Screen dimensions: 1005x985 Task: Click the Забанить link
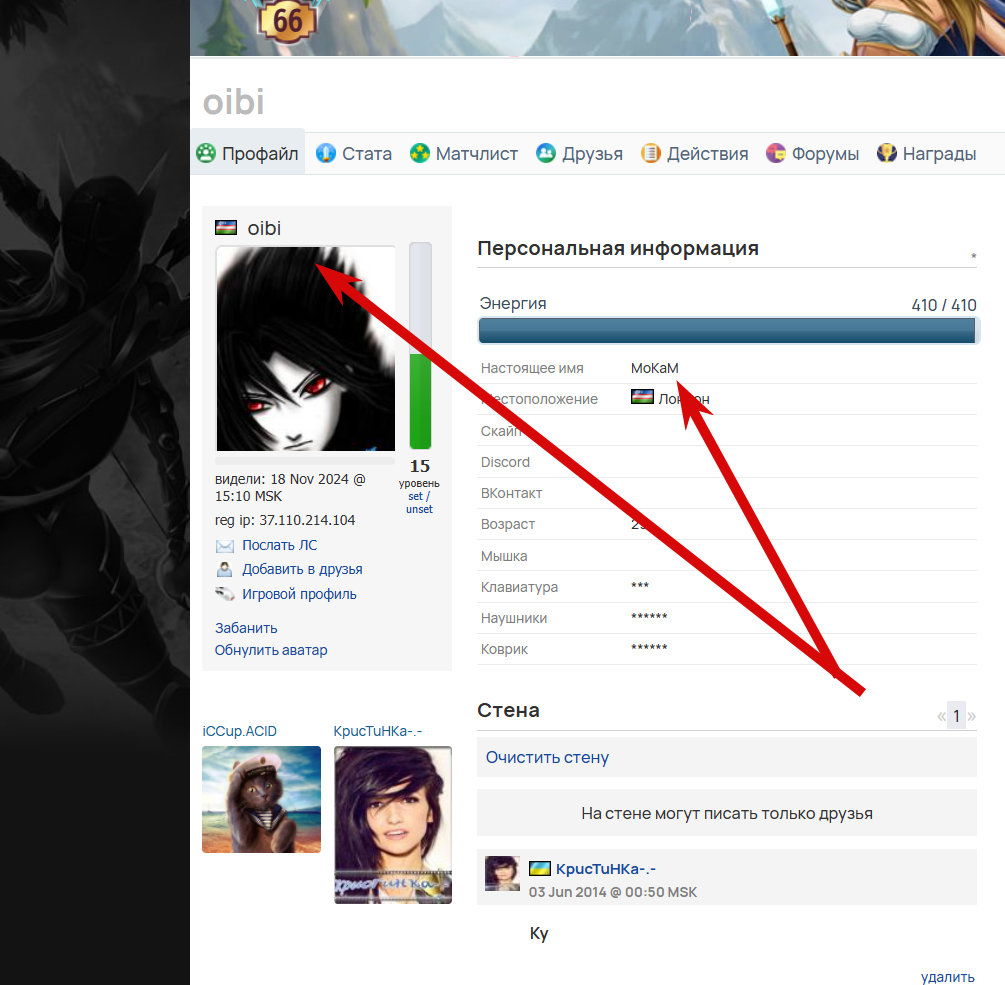point(246,628)
